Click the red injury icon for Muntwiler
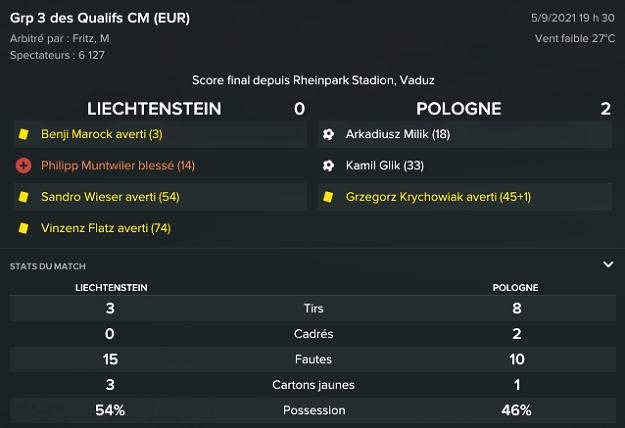 (22, 166)
